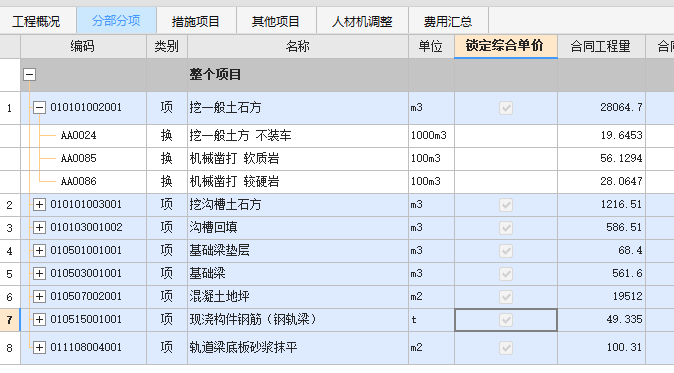Click name cell 混凝土地坪
Screen dimensions: 674x373
tap(297, 297)
